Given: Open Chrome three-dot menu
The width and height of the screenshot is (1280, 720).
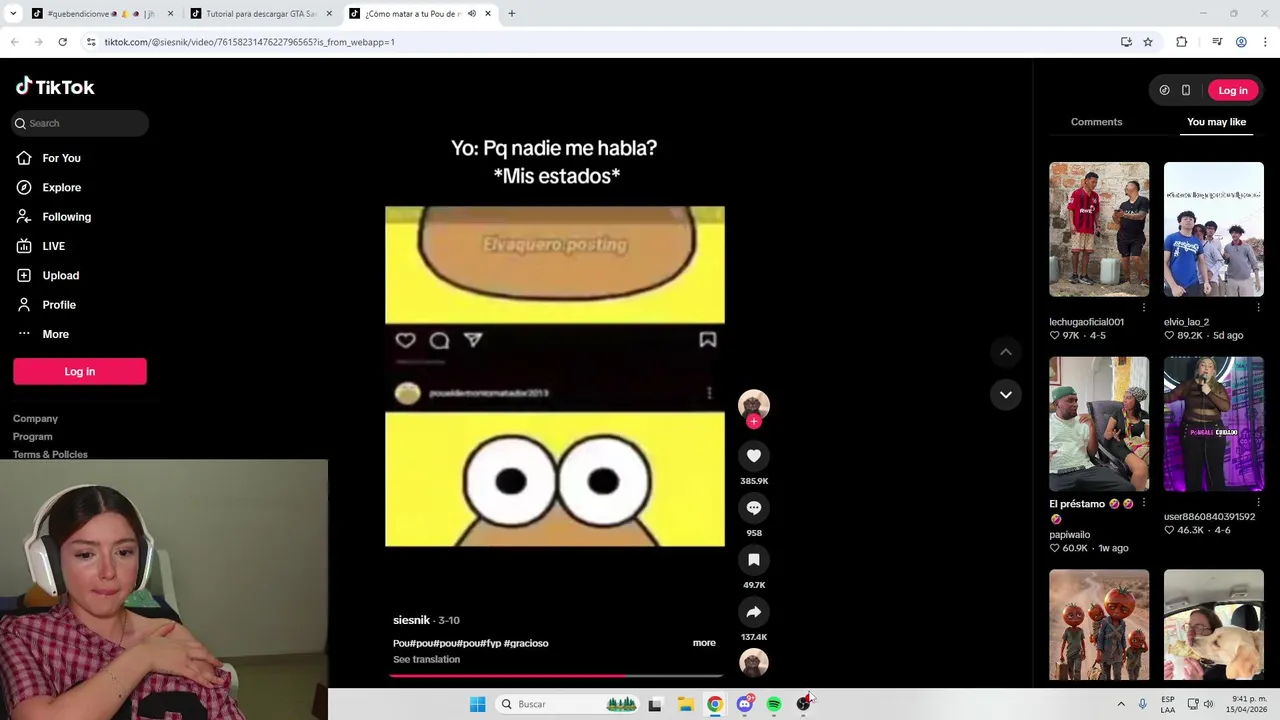Looking at the screenshot, I should pos(1265,42).
